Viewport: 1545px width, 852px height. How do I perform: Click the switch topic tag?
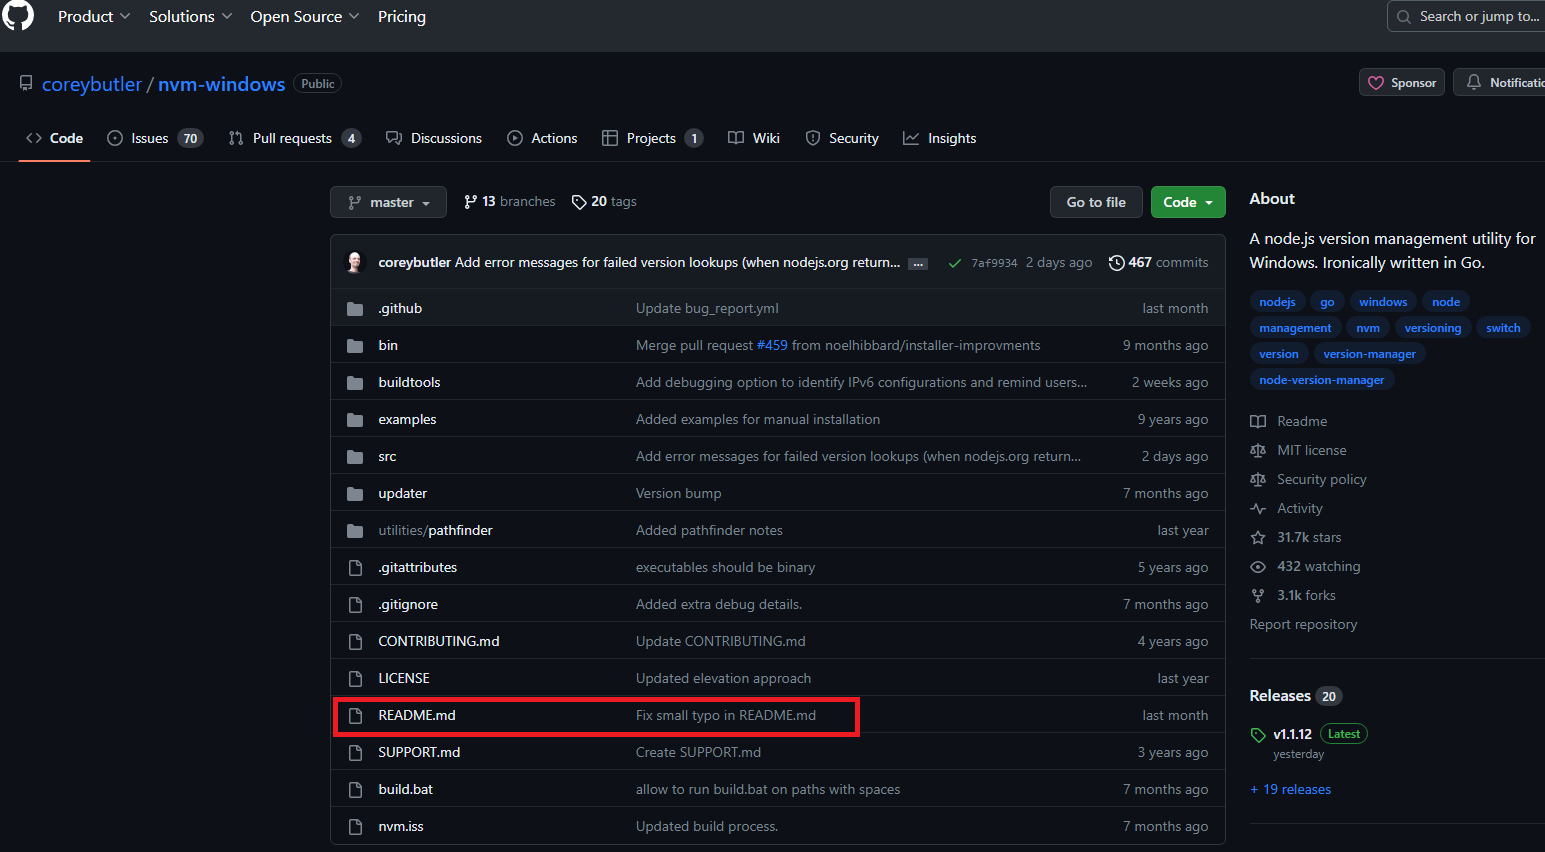1503,328
